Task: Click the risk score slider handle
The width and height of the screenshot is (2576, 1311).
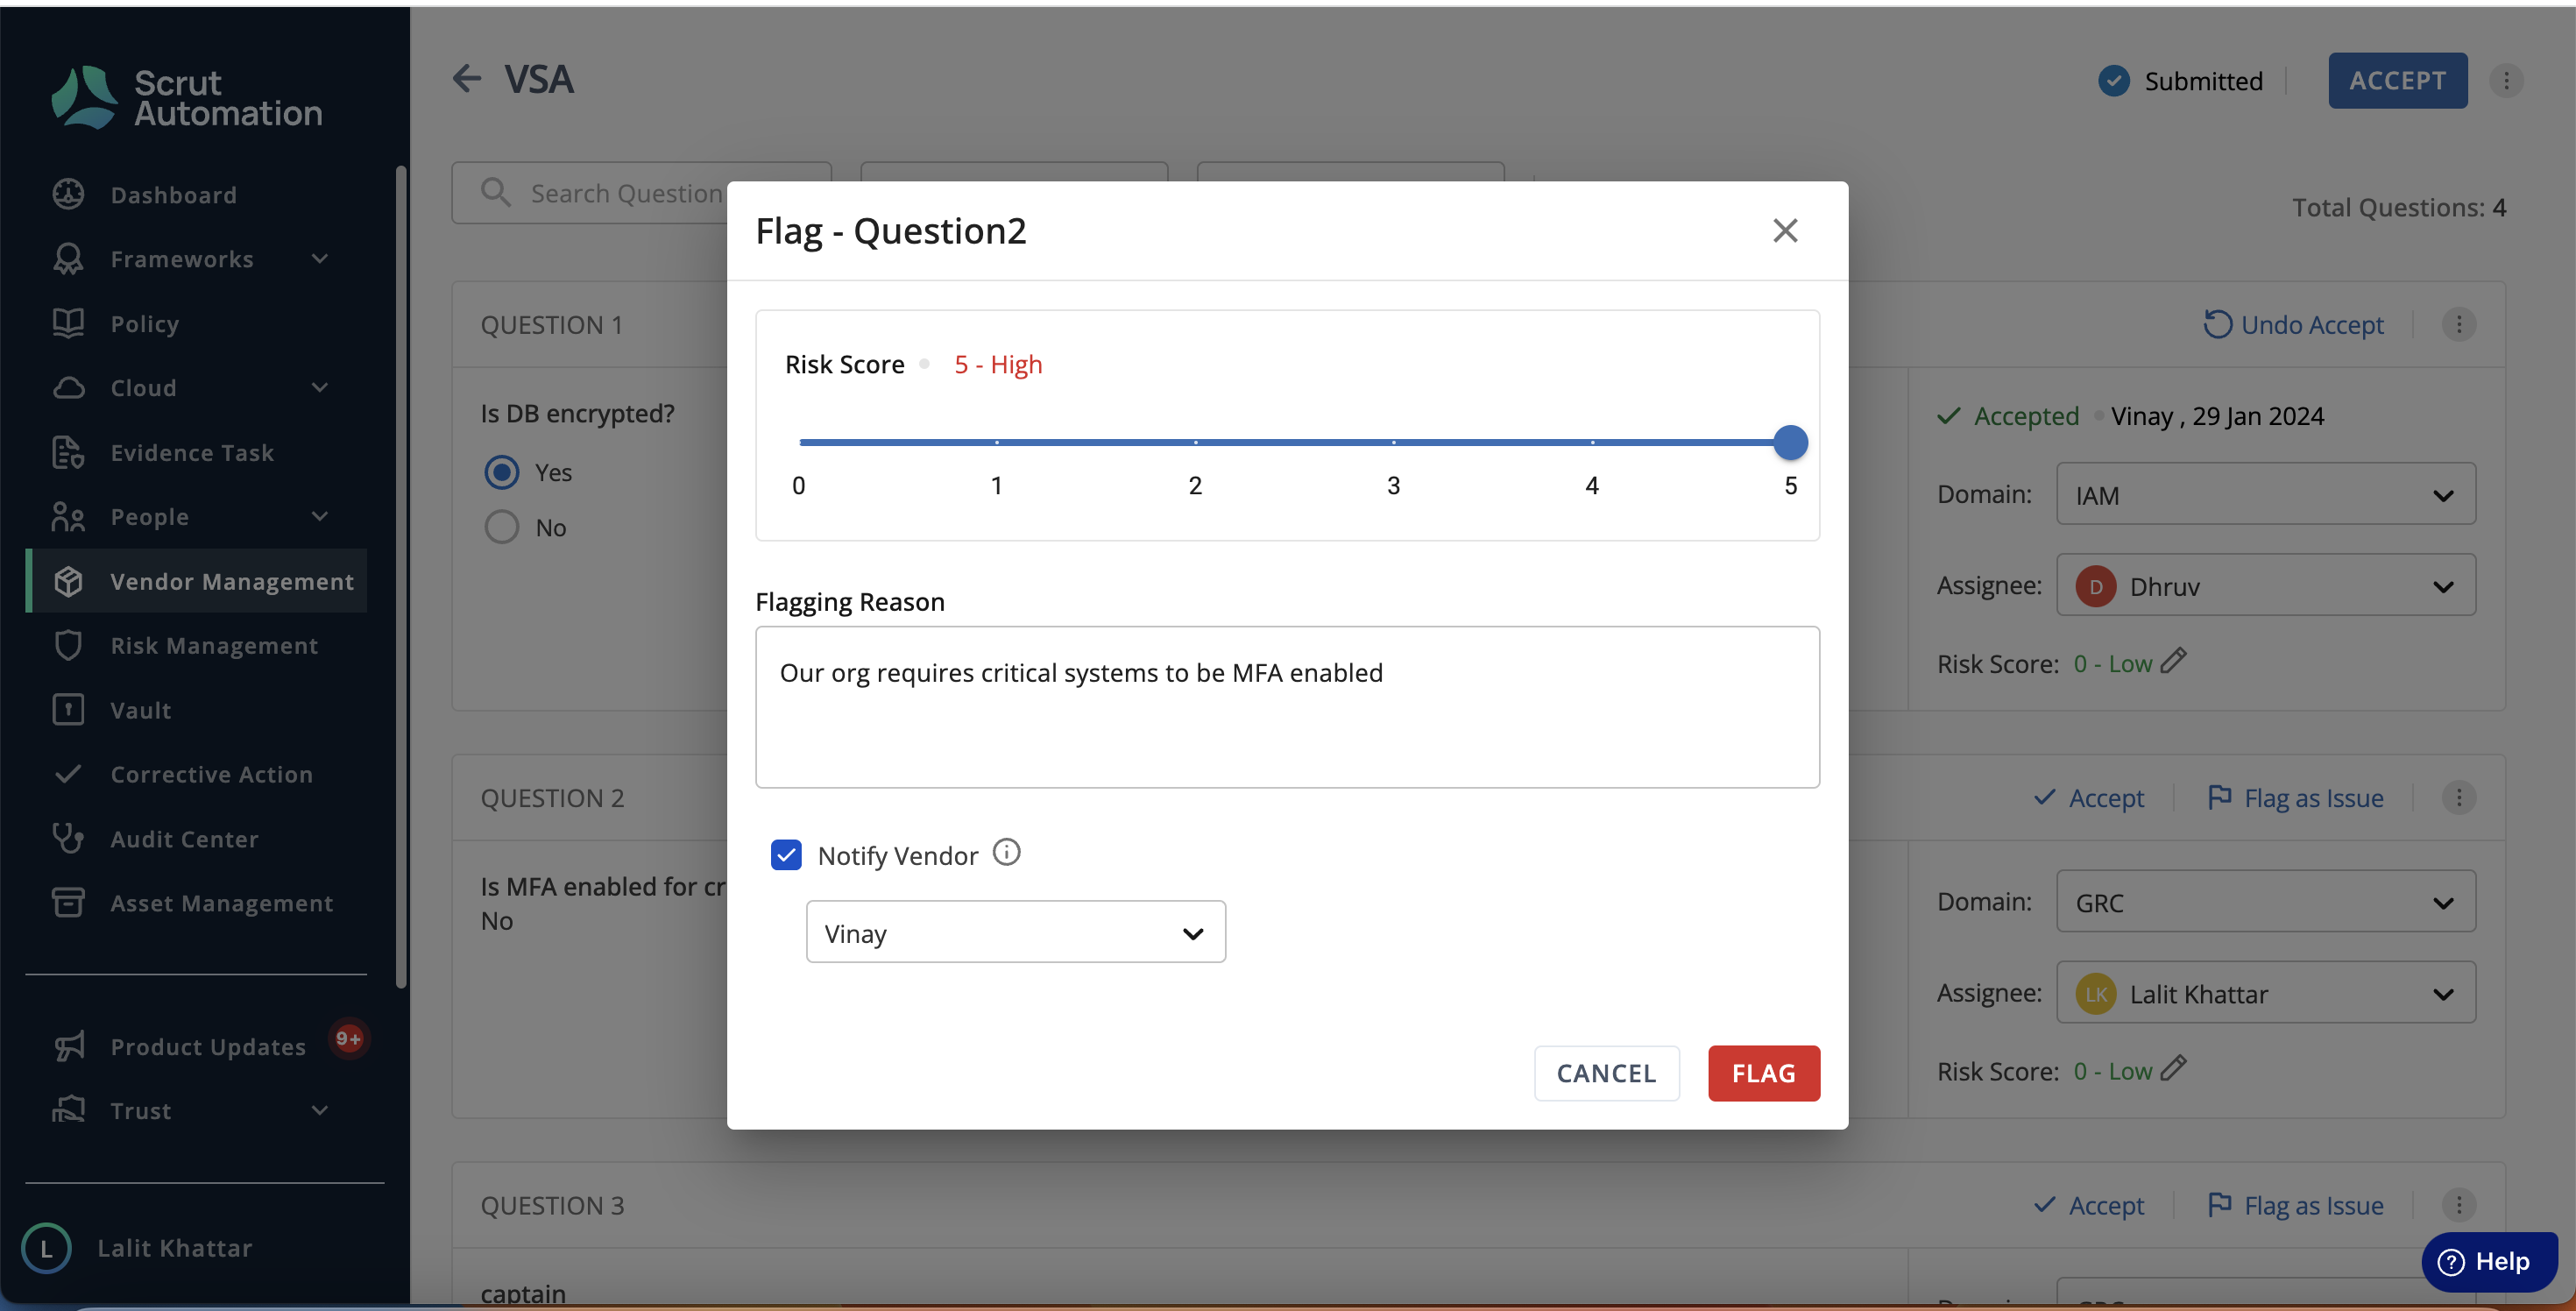Action: [1790, 442]
